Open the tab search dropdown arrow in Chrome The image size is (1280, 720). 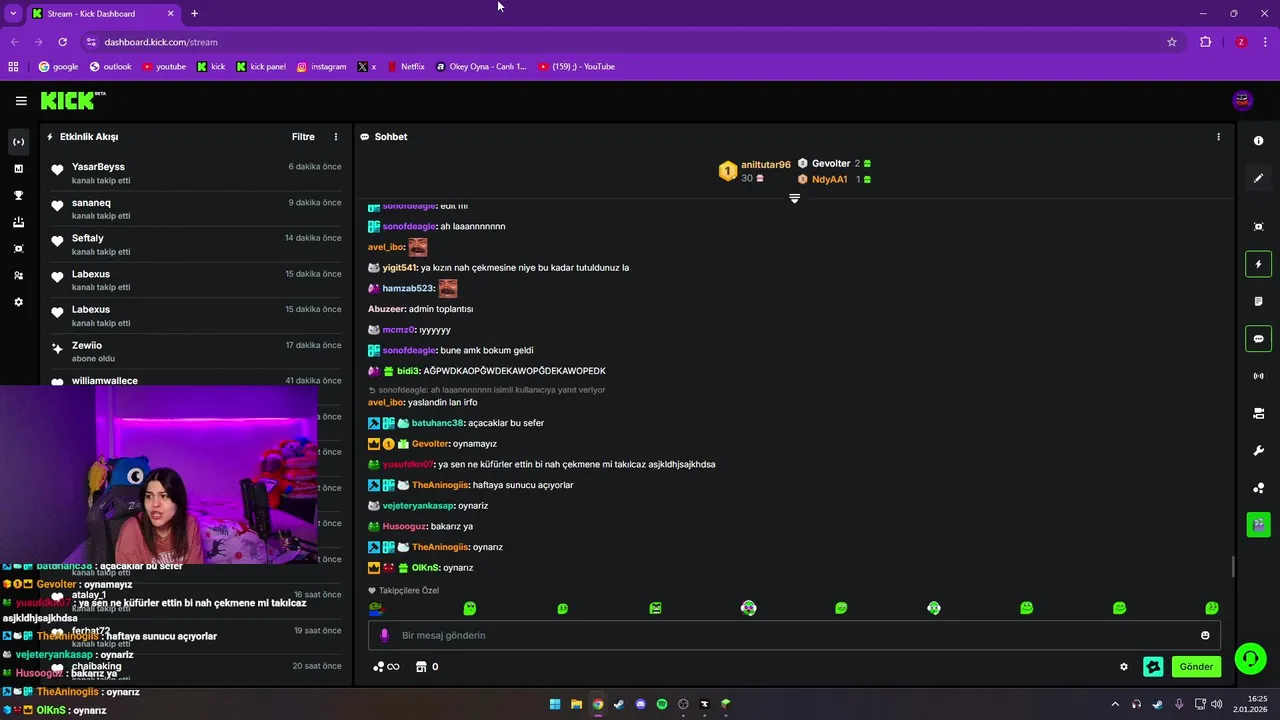tap(13, 13)
